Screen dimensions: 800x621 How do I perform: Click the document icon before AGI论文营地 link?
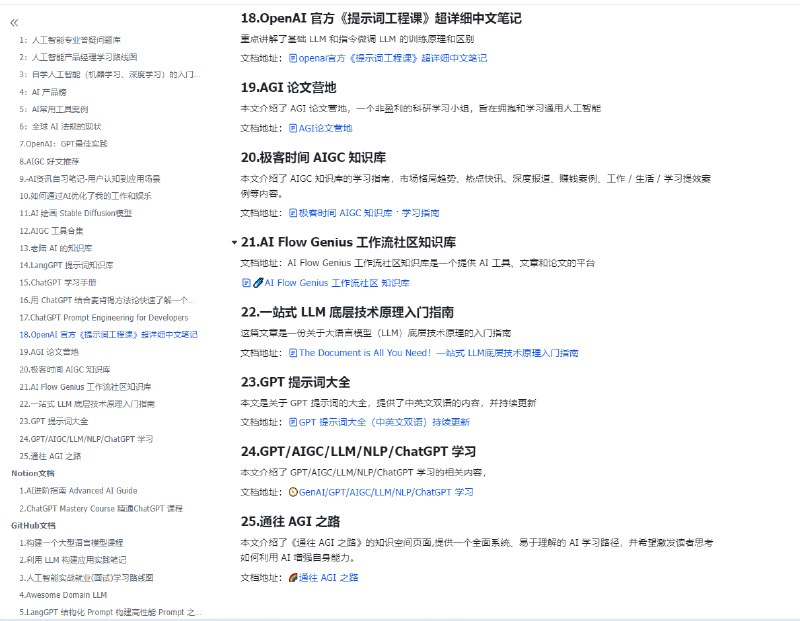point(293,128)
